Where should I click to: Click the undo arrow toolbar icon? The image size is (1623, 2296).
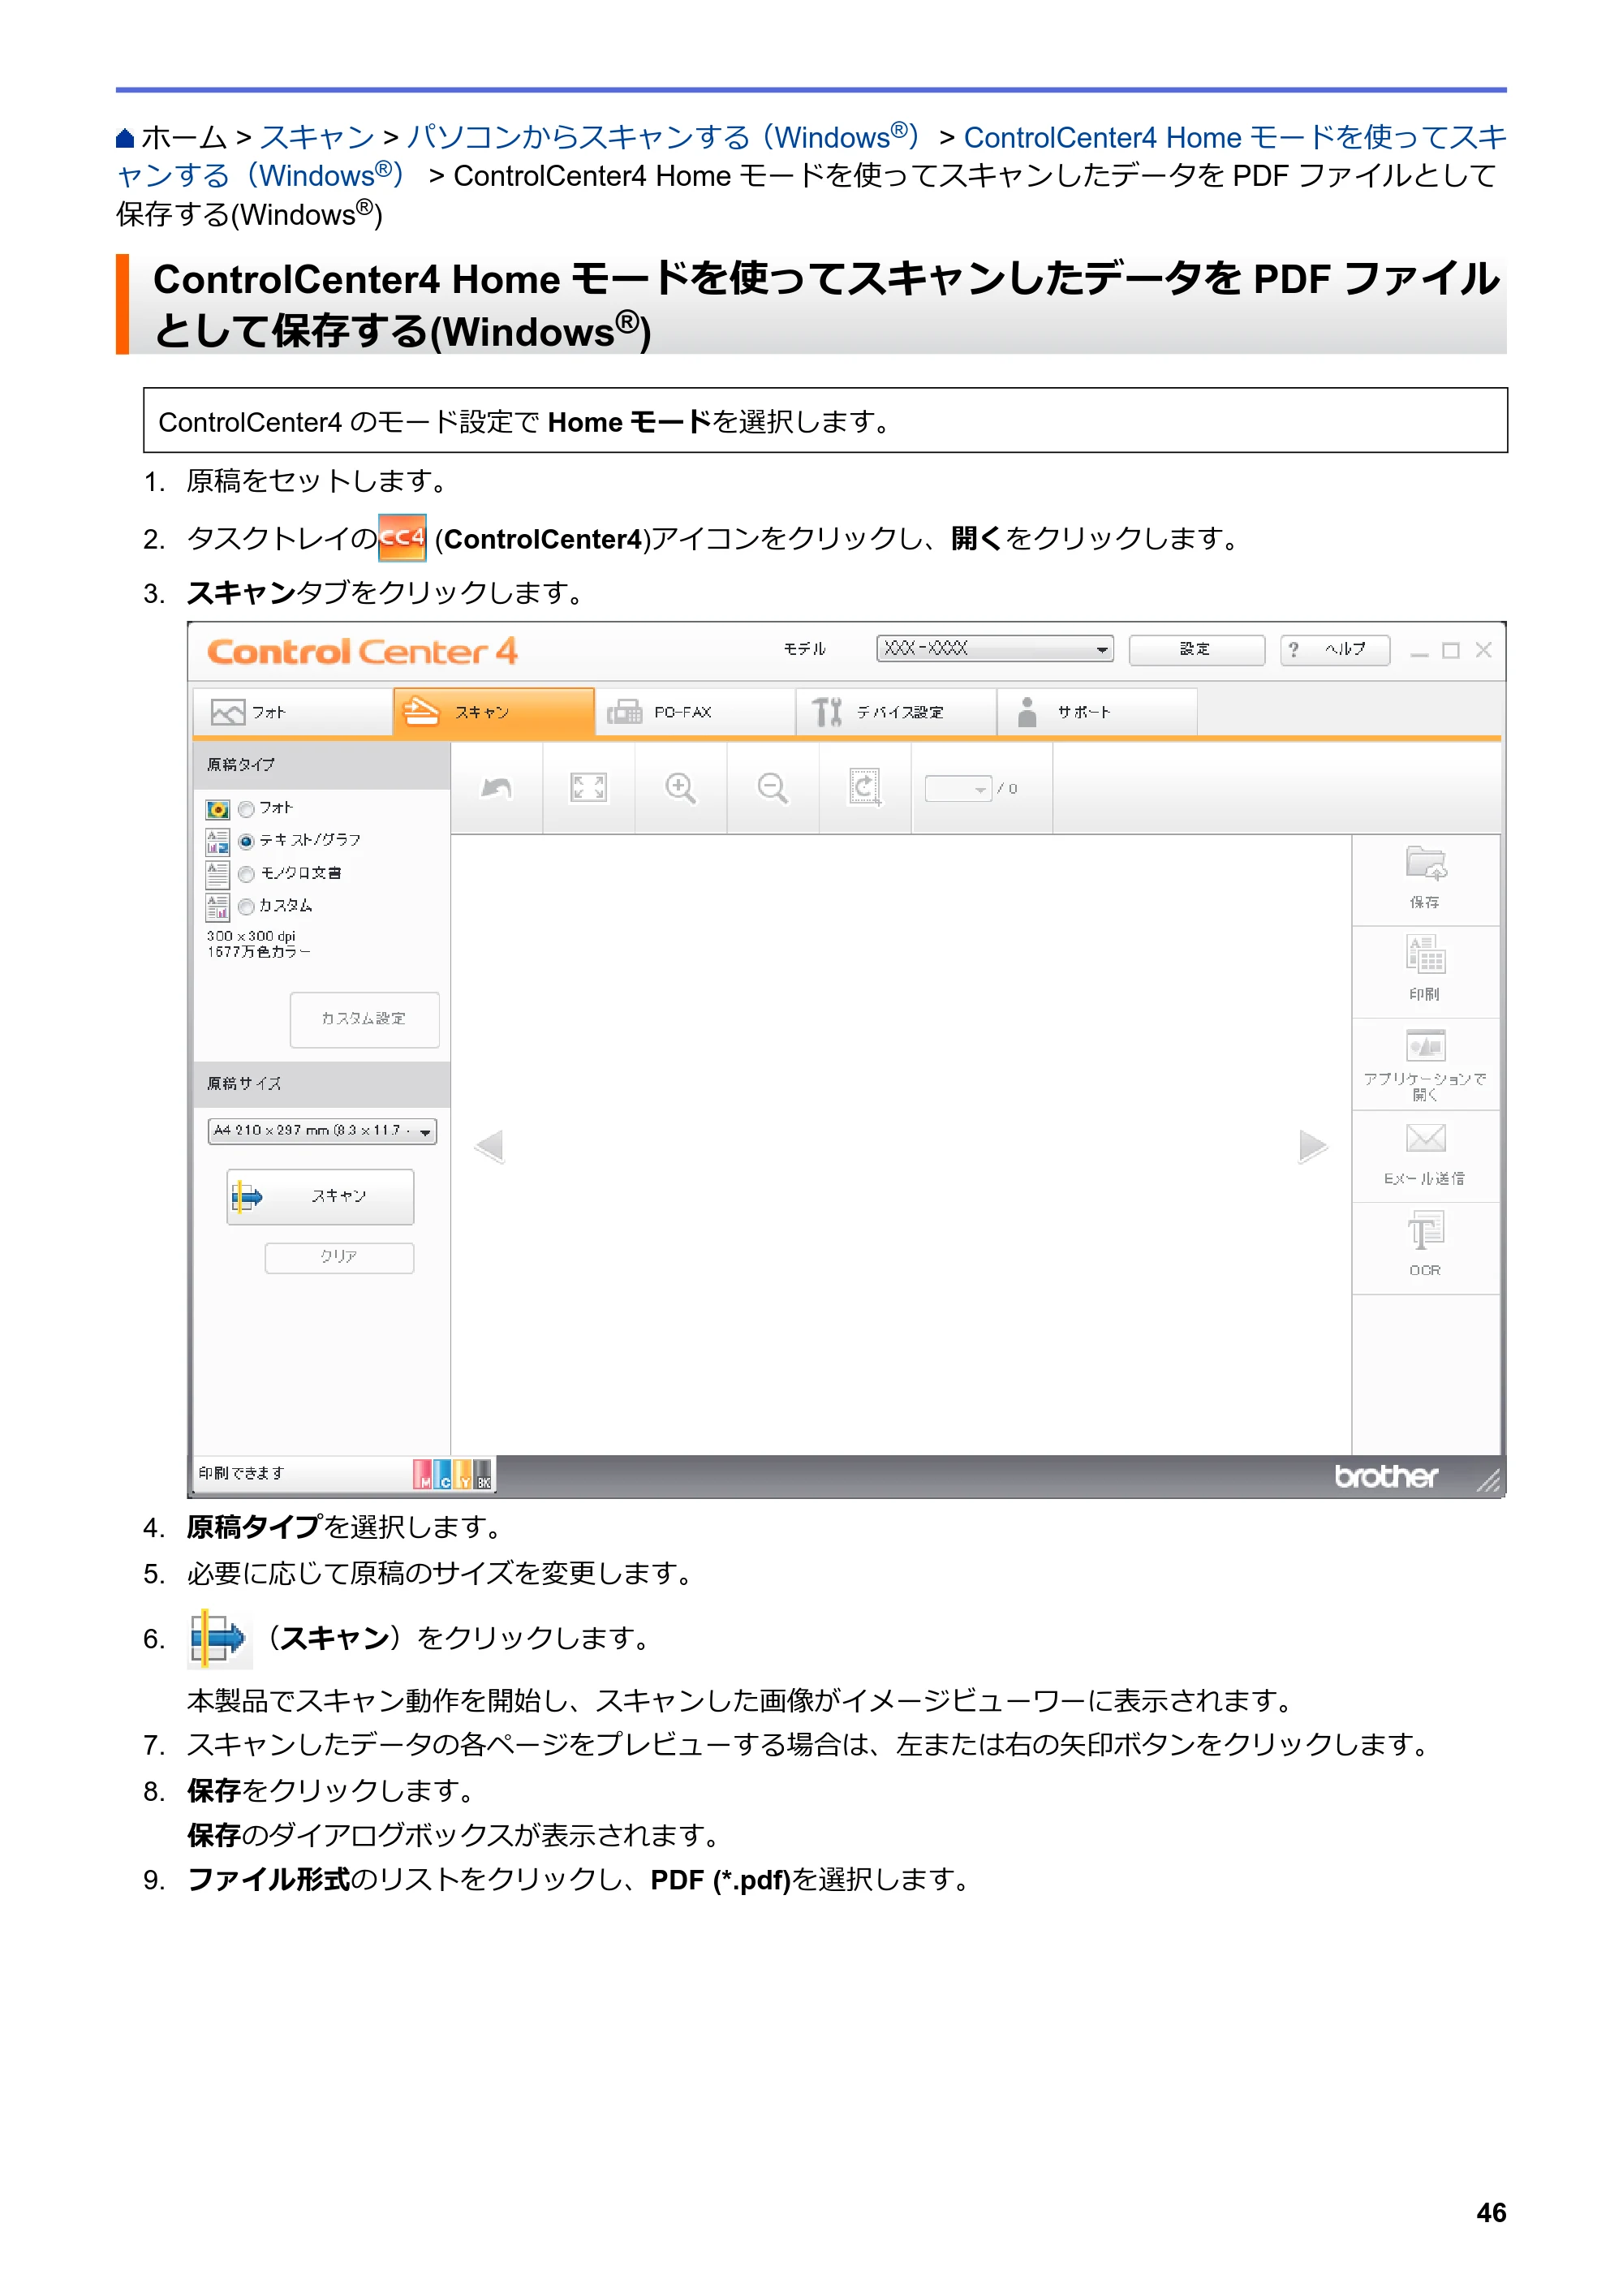497,788
